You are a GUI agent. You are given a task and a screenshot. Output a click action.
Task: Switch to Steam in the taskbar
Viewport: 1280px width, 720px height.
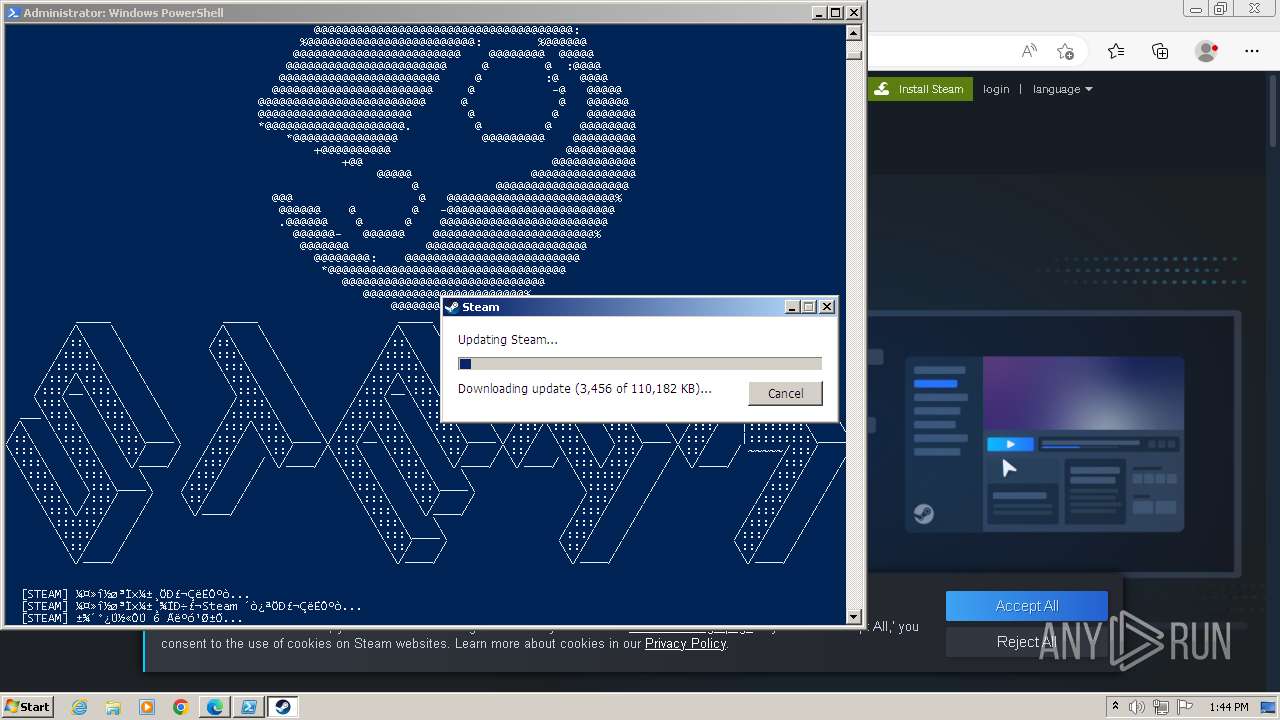tap(283, 707)
